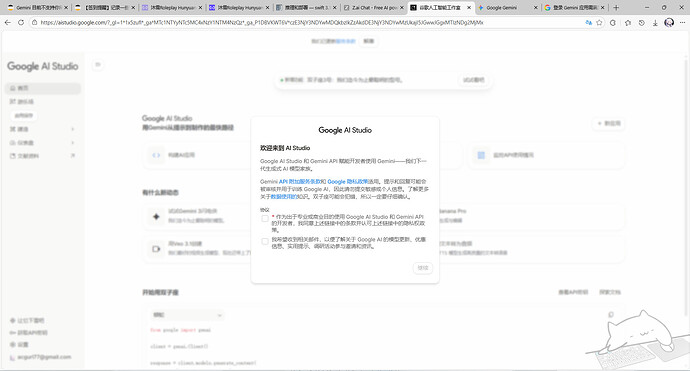
Task: Click the Veo video camera icon card
Action: pos(156,249)
